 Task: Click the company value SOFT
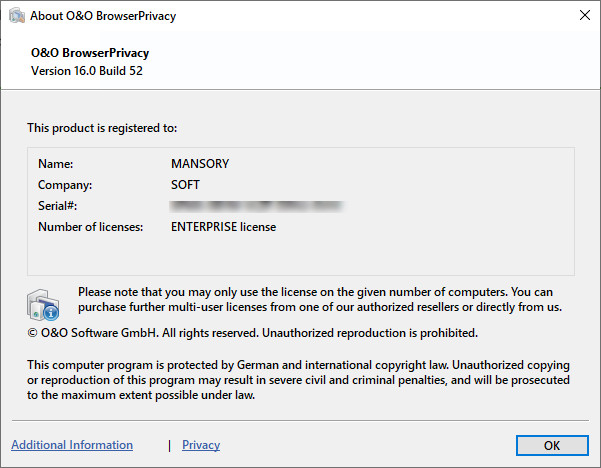click(x=186, y=185)
